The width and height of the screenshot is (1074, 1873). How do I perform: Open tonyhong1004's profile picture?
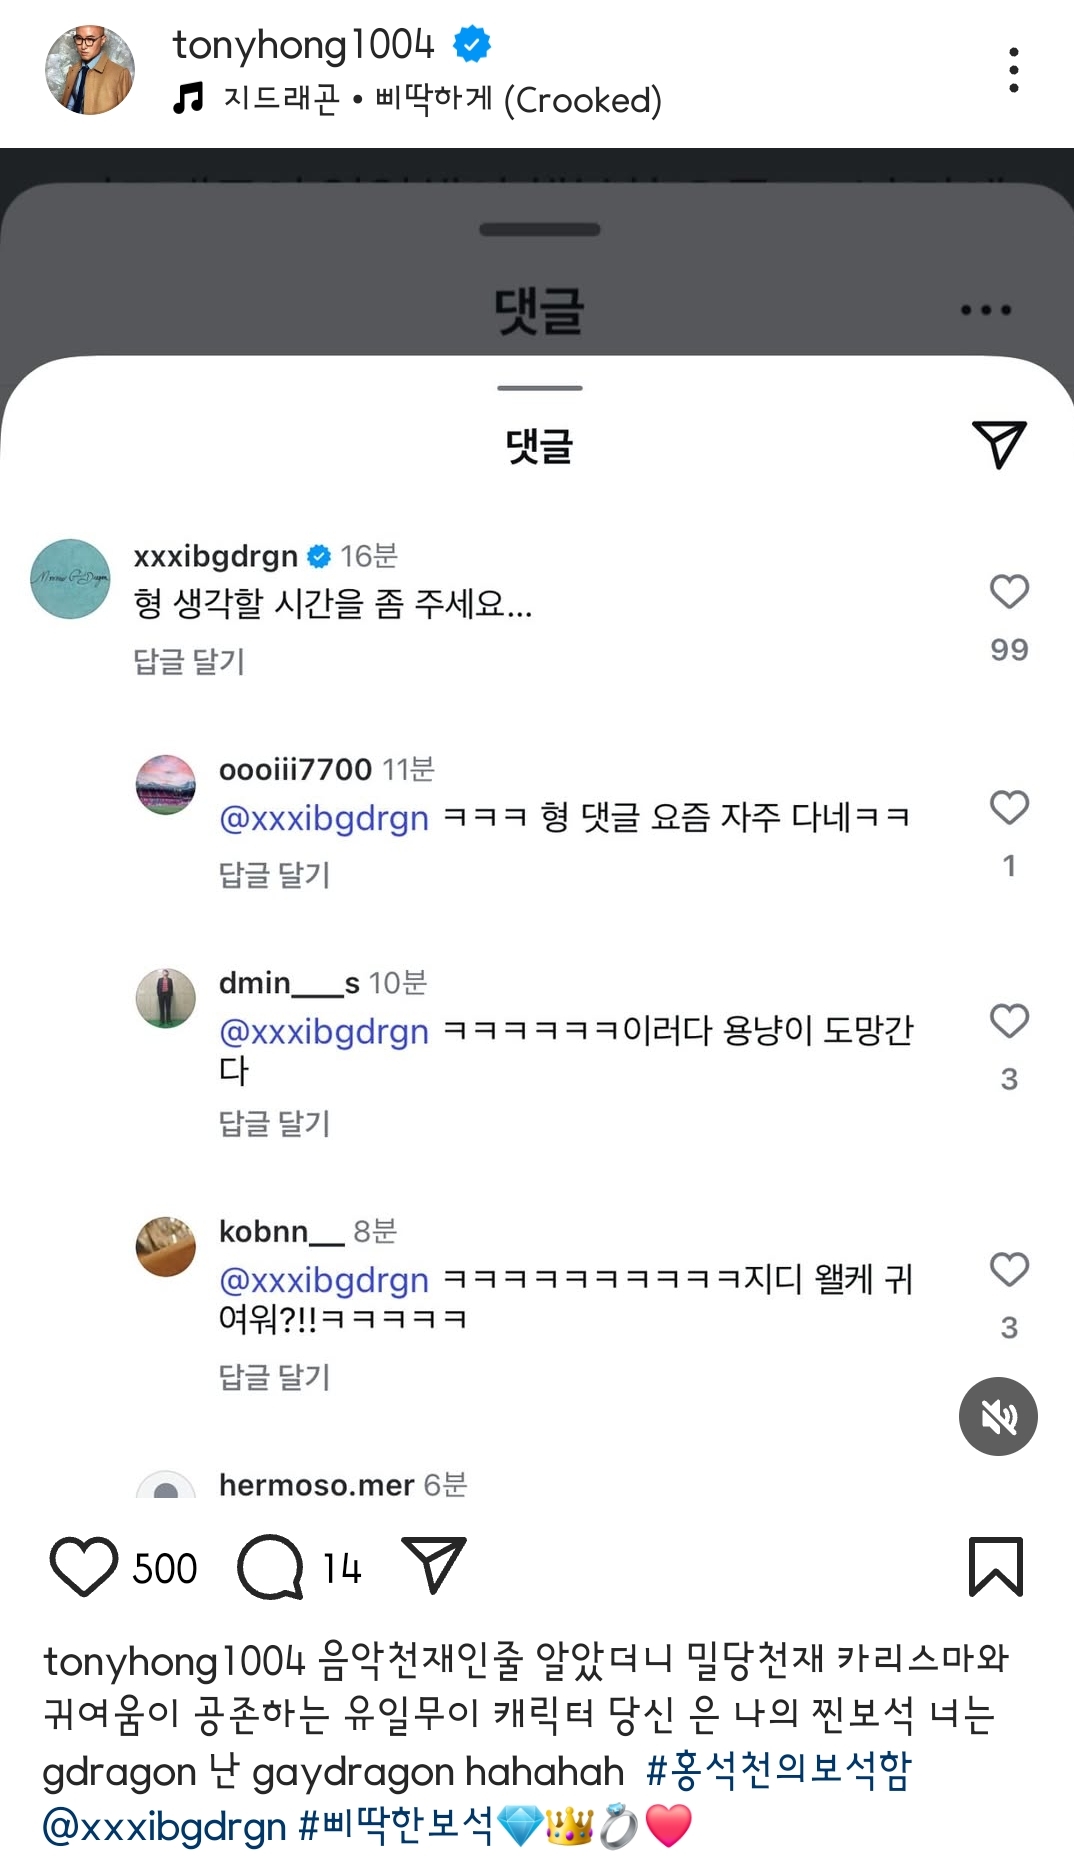pos(90,70)
